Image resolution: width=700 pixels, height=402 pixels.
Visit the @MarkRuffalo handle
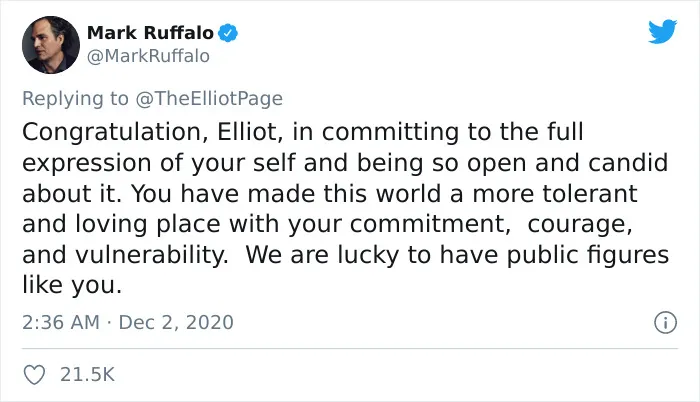pos(148,56)
